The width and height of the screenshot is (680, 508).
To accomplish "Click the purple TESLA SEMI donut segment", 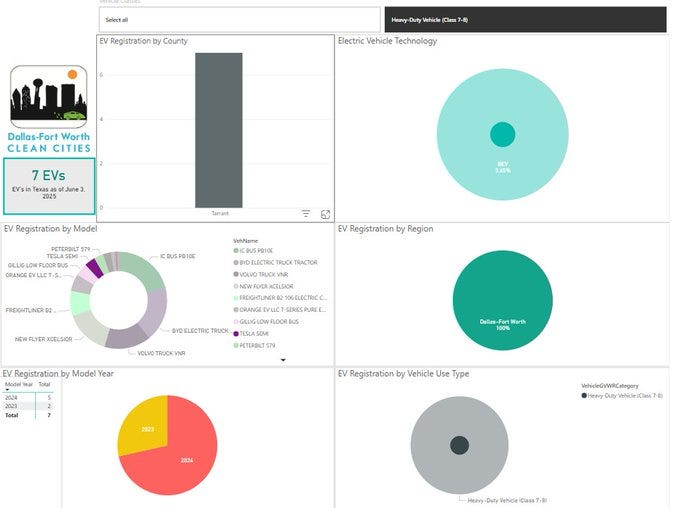I will (95, 268).
